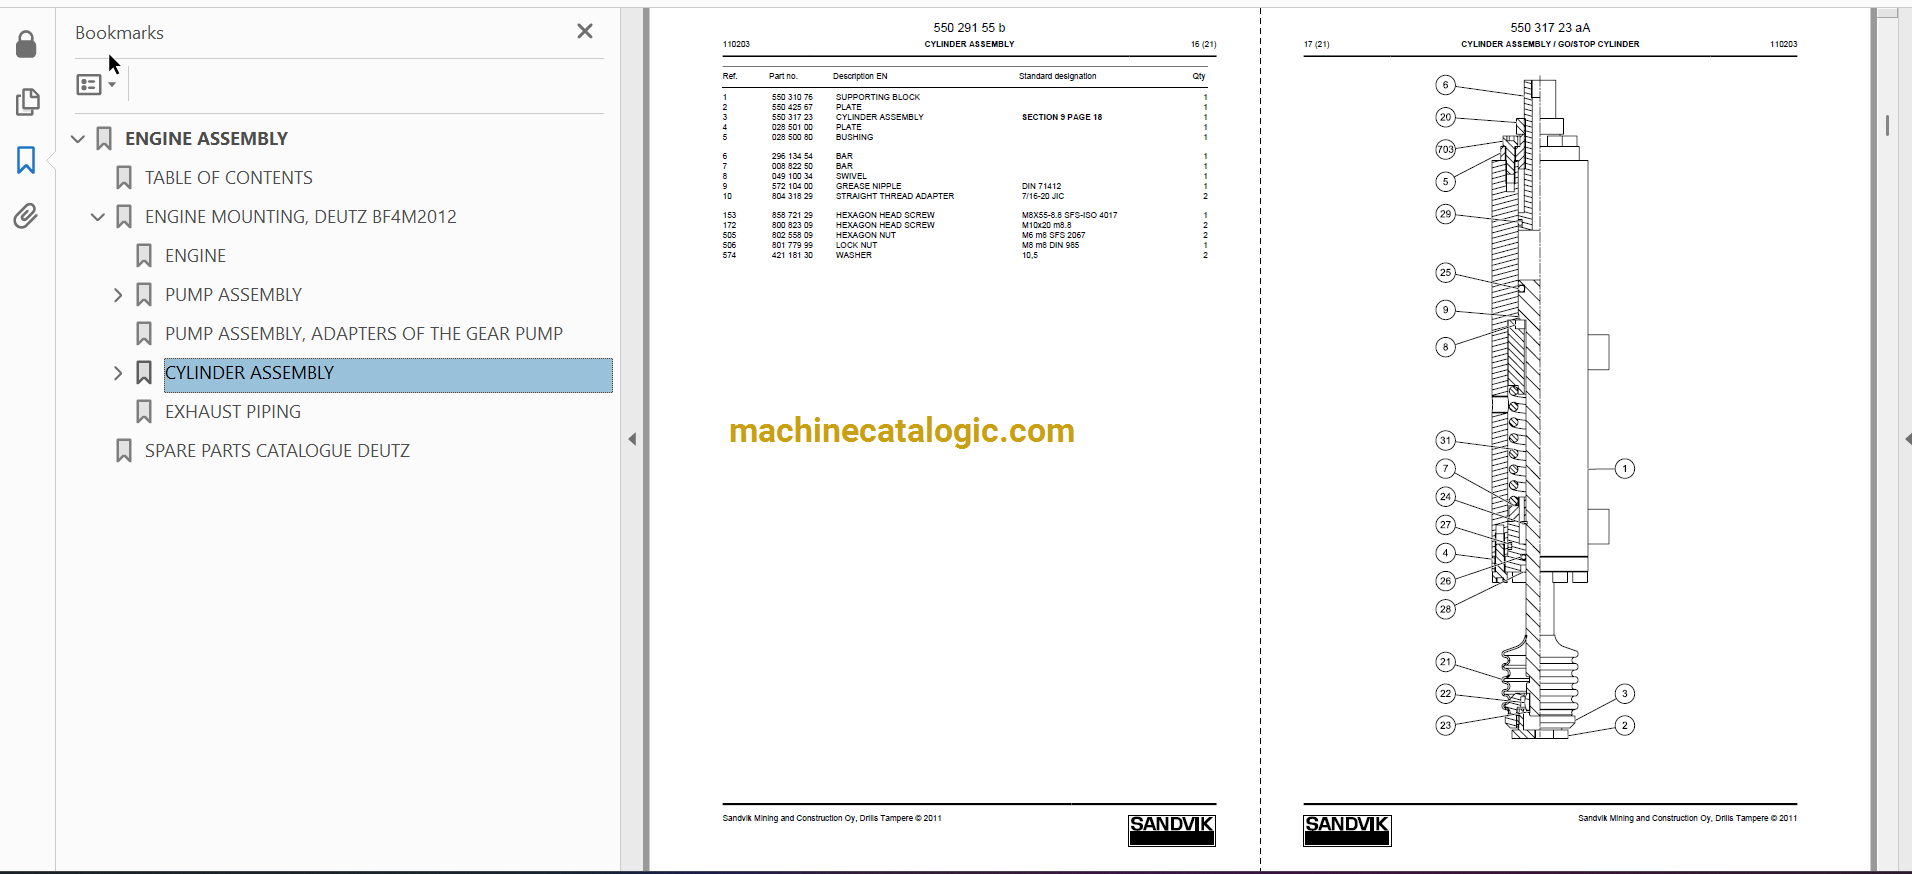This screenshot has width=1912, height=874.
Task: Click bookmark icon beside TABLE OF CONTENTS
Action: coord(124,178)
